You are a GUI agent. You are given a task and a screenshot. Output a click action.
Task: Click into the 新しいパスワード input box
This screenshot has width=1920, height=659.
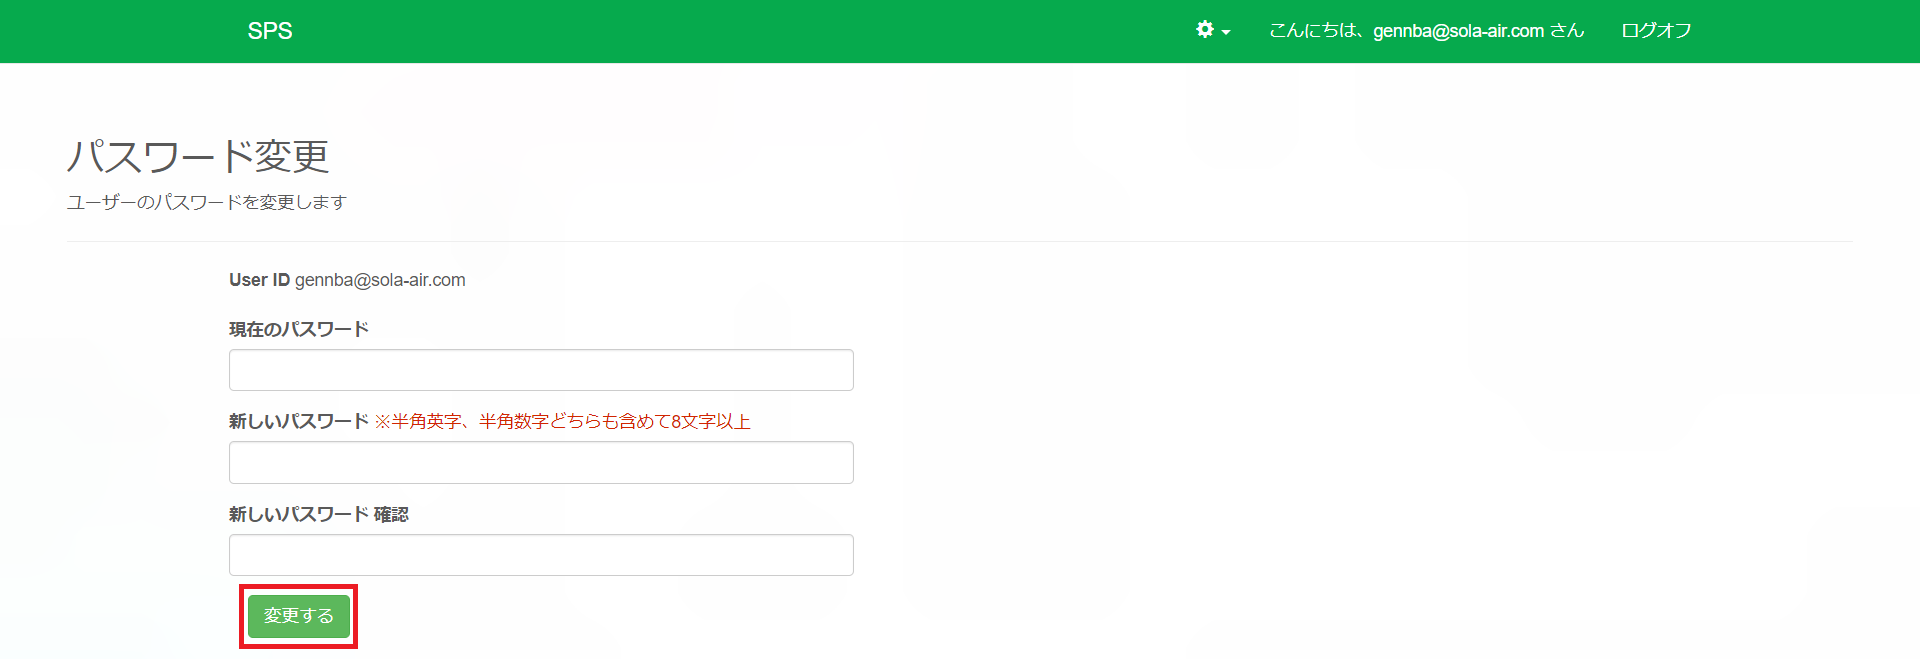[541, 463]
